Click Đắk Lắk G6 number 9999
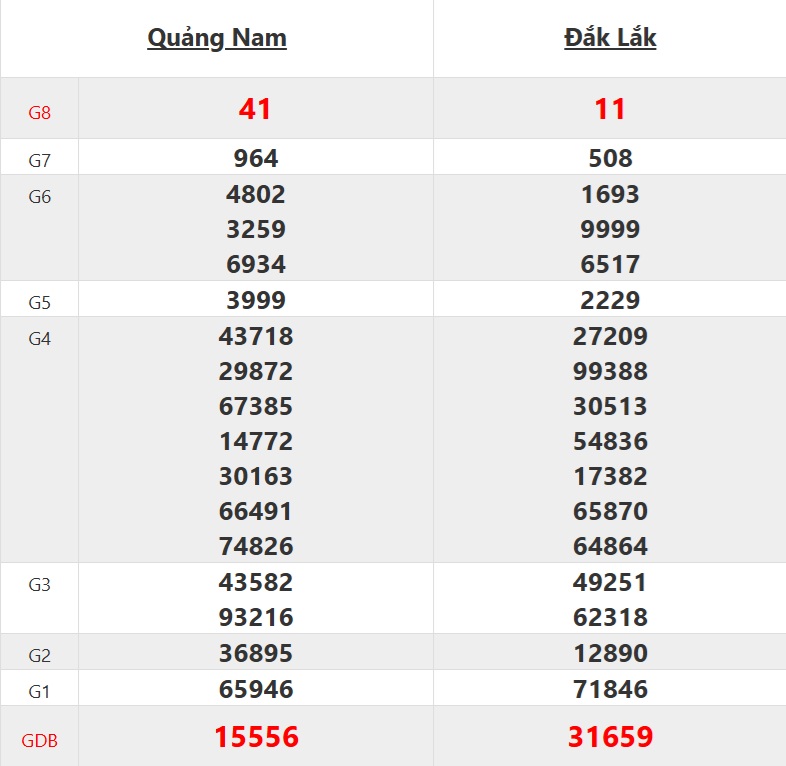The width and height of the screenshot is (786, 766). [x=610, y=229]
